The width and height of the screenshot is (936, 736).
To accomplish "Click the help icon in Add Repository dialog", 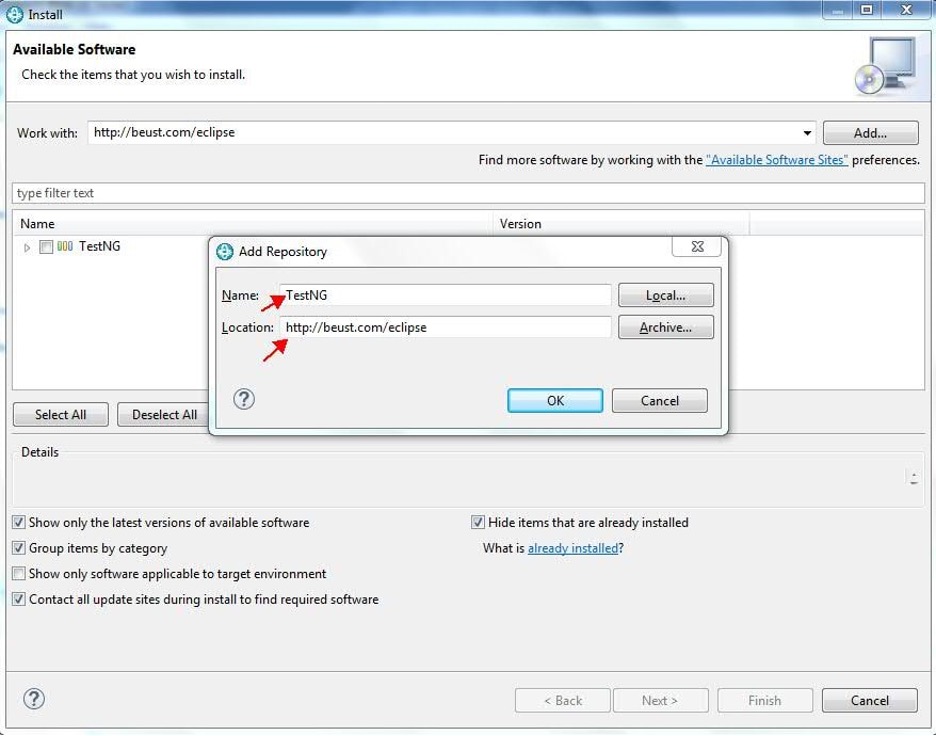I will [x=244, y=399].
